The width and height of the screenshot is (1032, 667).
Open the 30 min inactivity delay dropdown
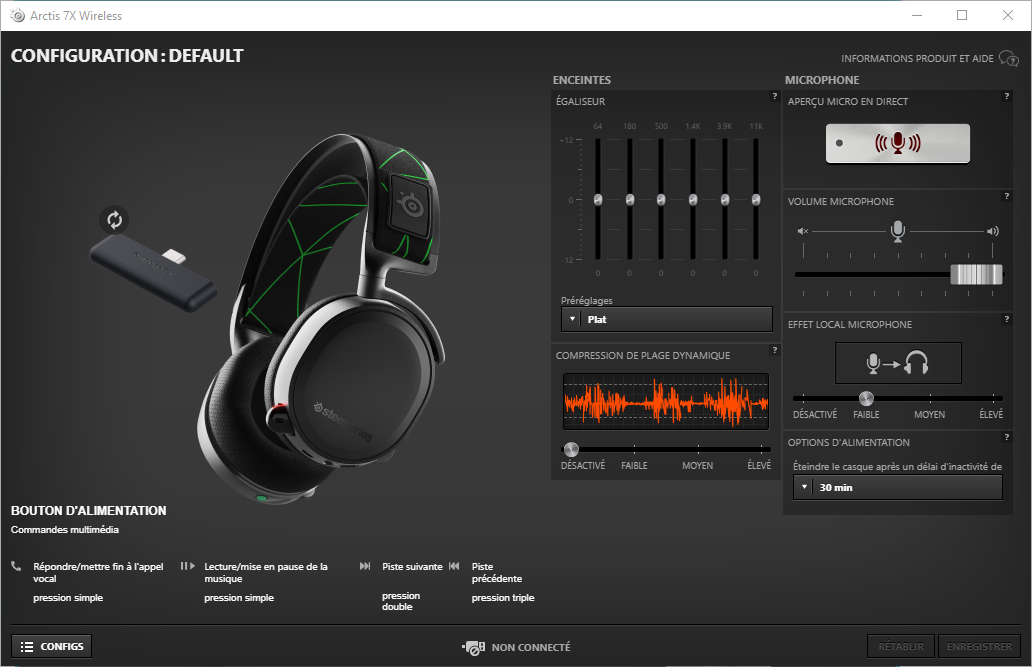click(x=898, y=487)
